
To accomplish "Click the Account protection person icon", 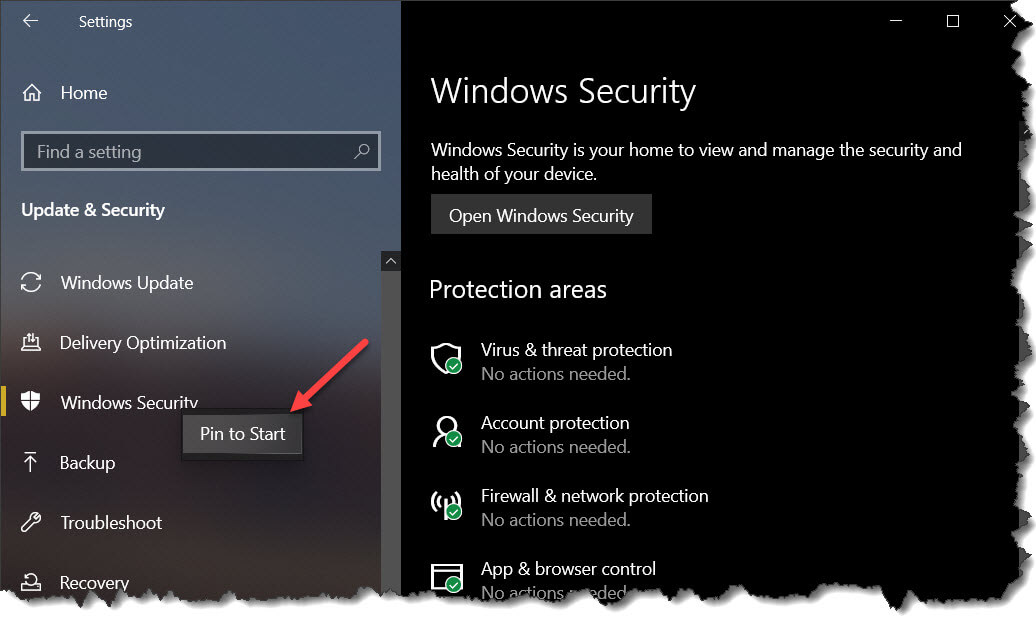I will coord(447,432).
